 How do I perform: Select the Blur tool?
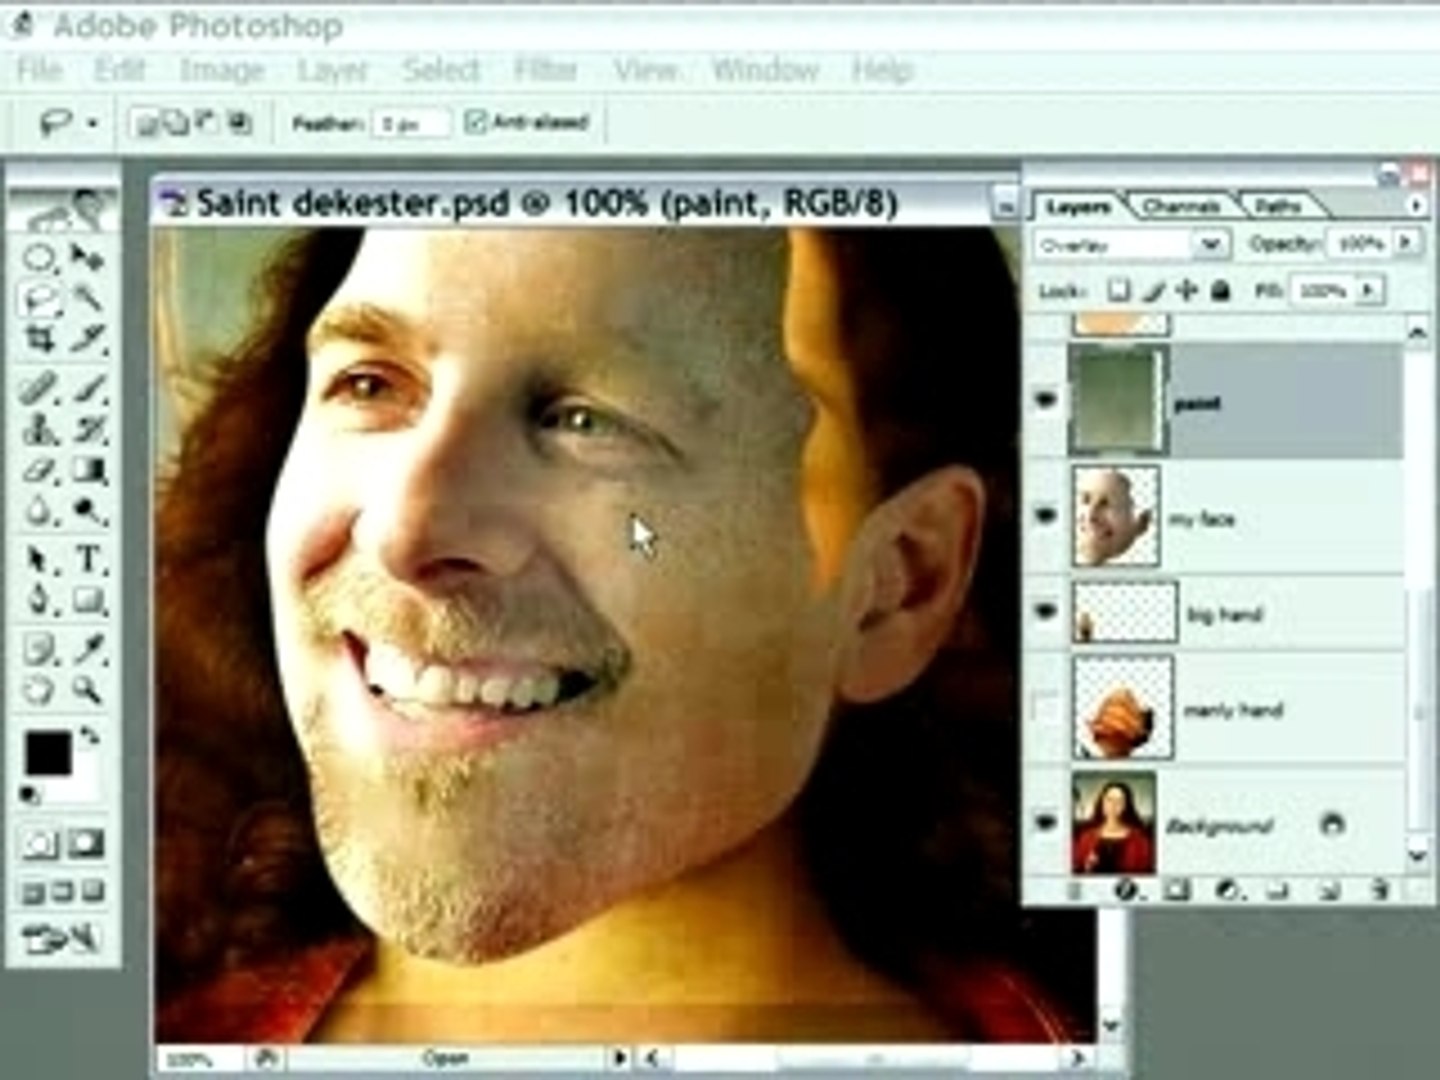[x=40, y=512]
